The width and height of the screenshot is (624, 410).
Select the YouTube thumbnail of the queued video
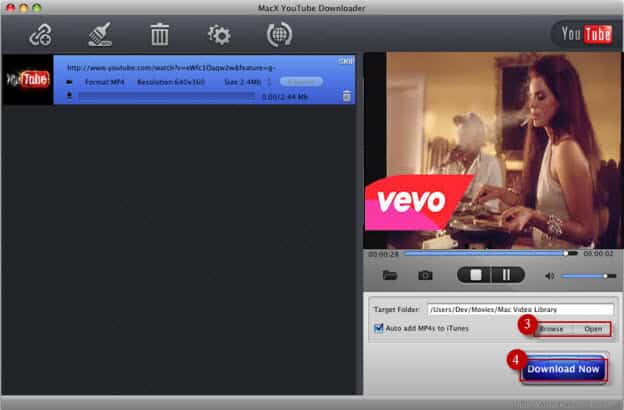[28, 80]
